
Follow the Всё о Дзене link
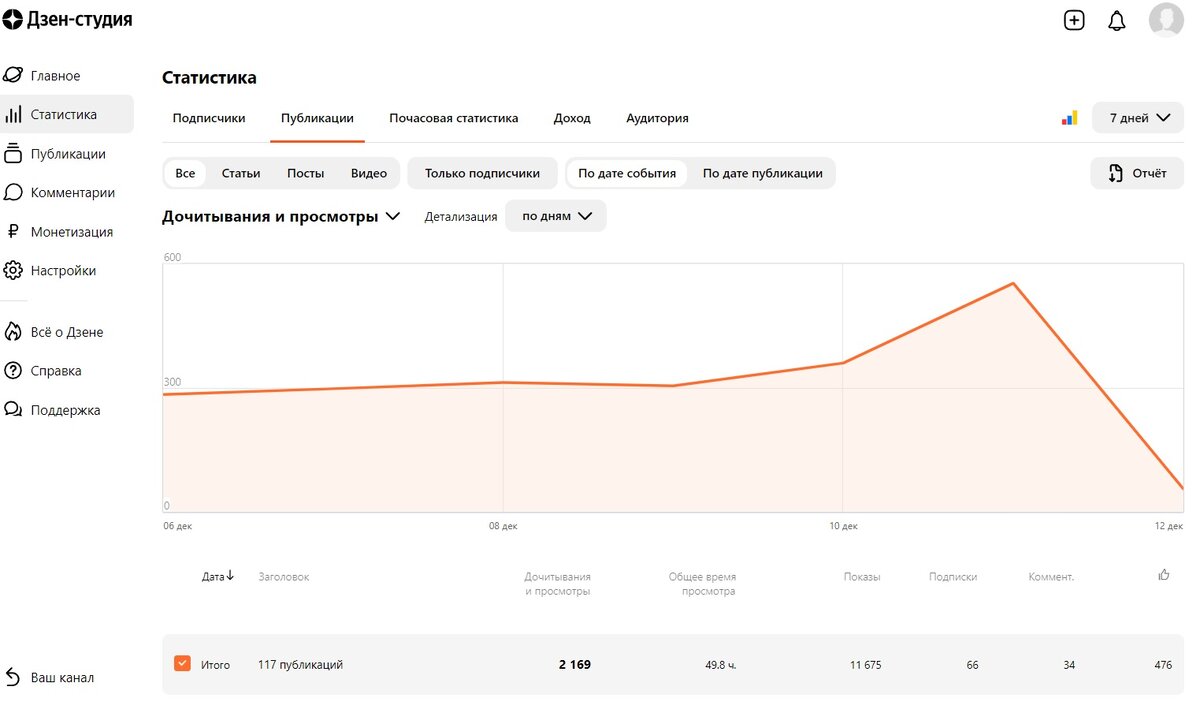point(66,332)
